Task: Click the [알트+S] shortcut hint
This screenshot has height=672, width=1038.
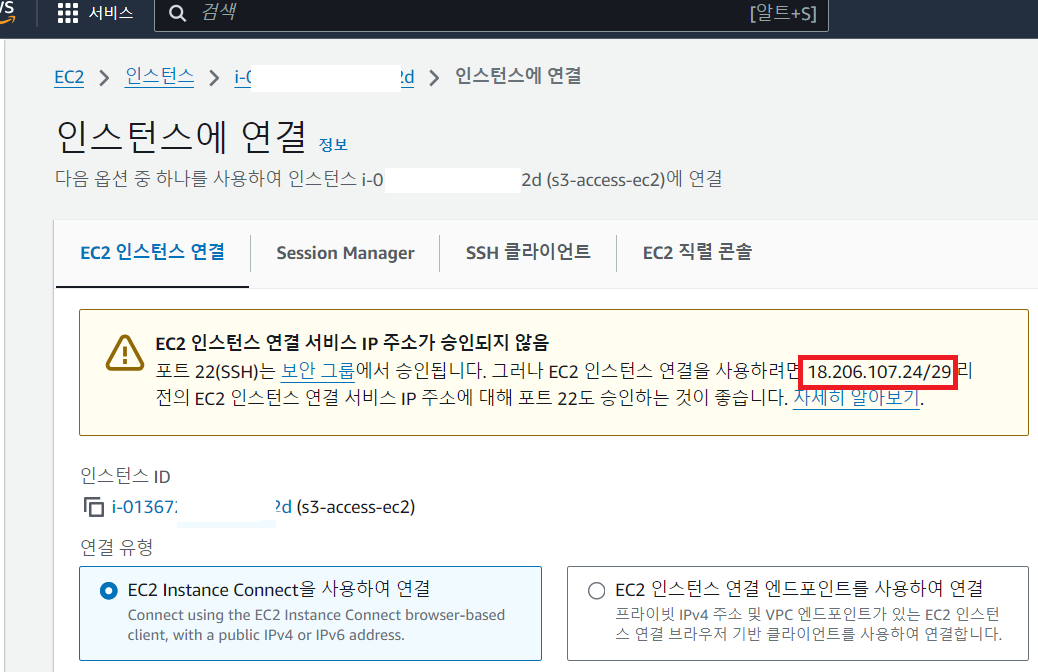Action: [783, 13]
